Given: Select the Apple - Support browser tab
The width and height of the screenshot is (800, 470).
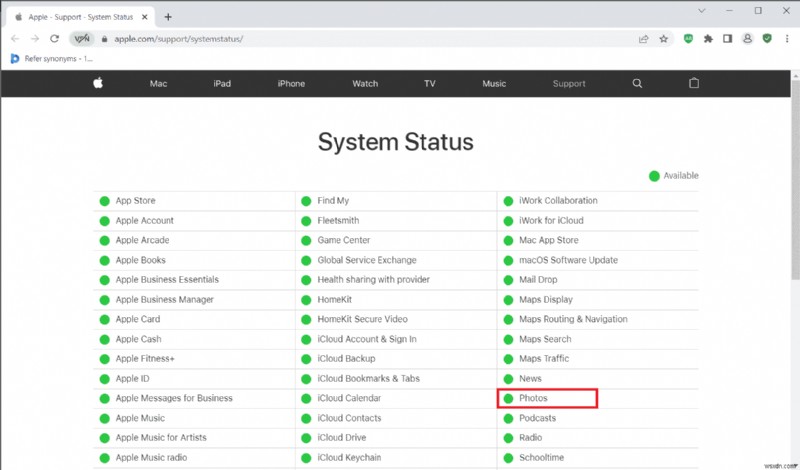Looking at the screenshot, I should (x=81, y=17).
